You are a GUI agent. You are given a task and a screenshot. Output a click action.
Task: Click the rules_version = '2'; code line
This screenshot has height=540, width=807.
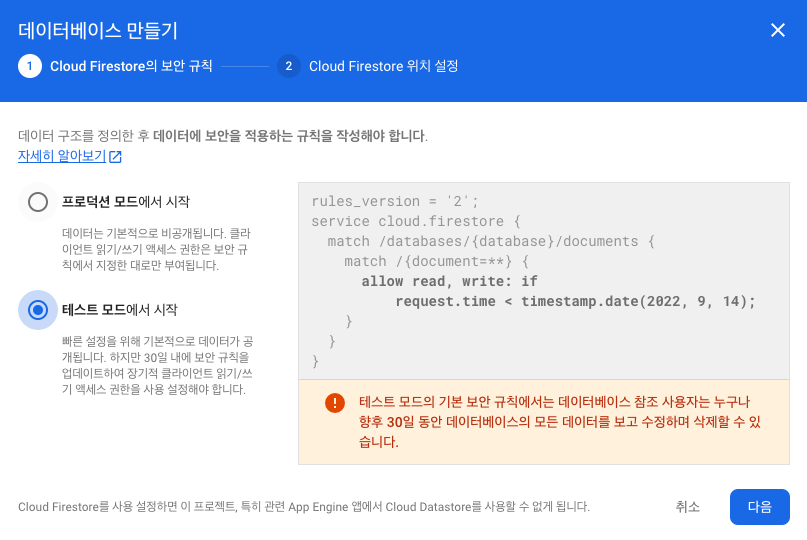click(395, 201)
